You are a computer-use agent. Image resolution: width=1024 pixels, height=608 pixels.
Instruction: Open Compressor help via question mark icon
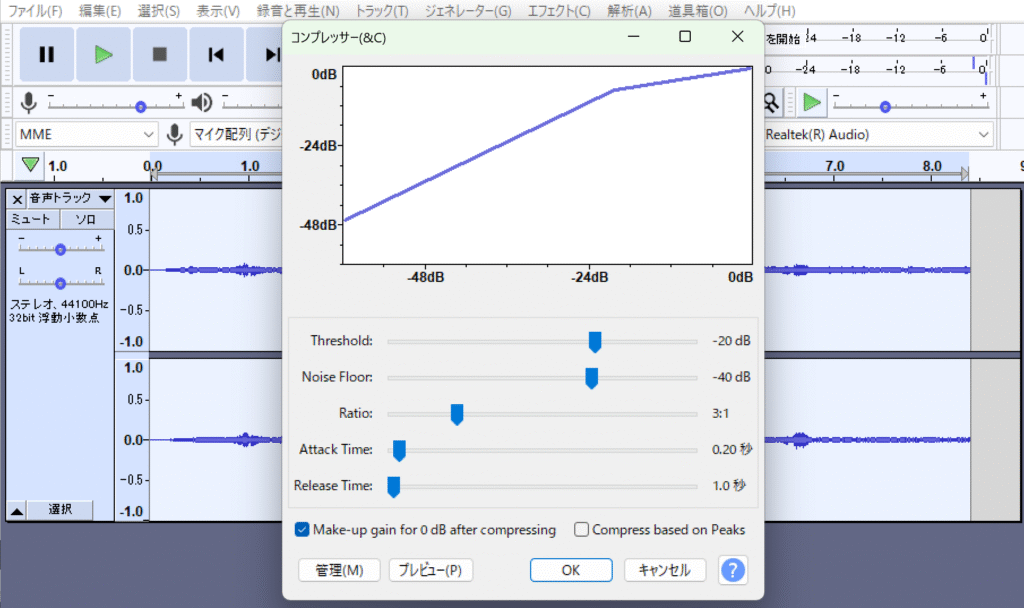coord(733,570)
